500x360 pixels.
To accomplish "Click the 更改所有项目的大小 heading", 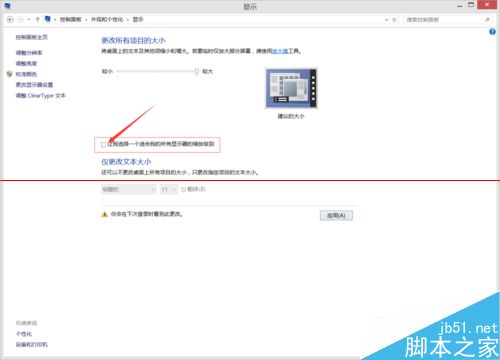I will (x=133, y=41).
